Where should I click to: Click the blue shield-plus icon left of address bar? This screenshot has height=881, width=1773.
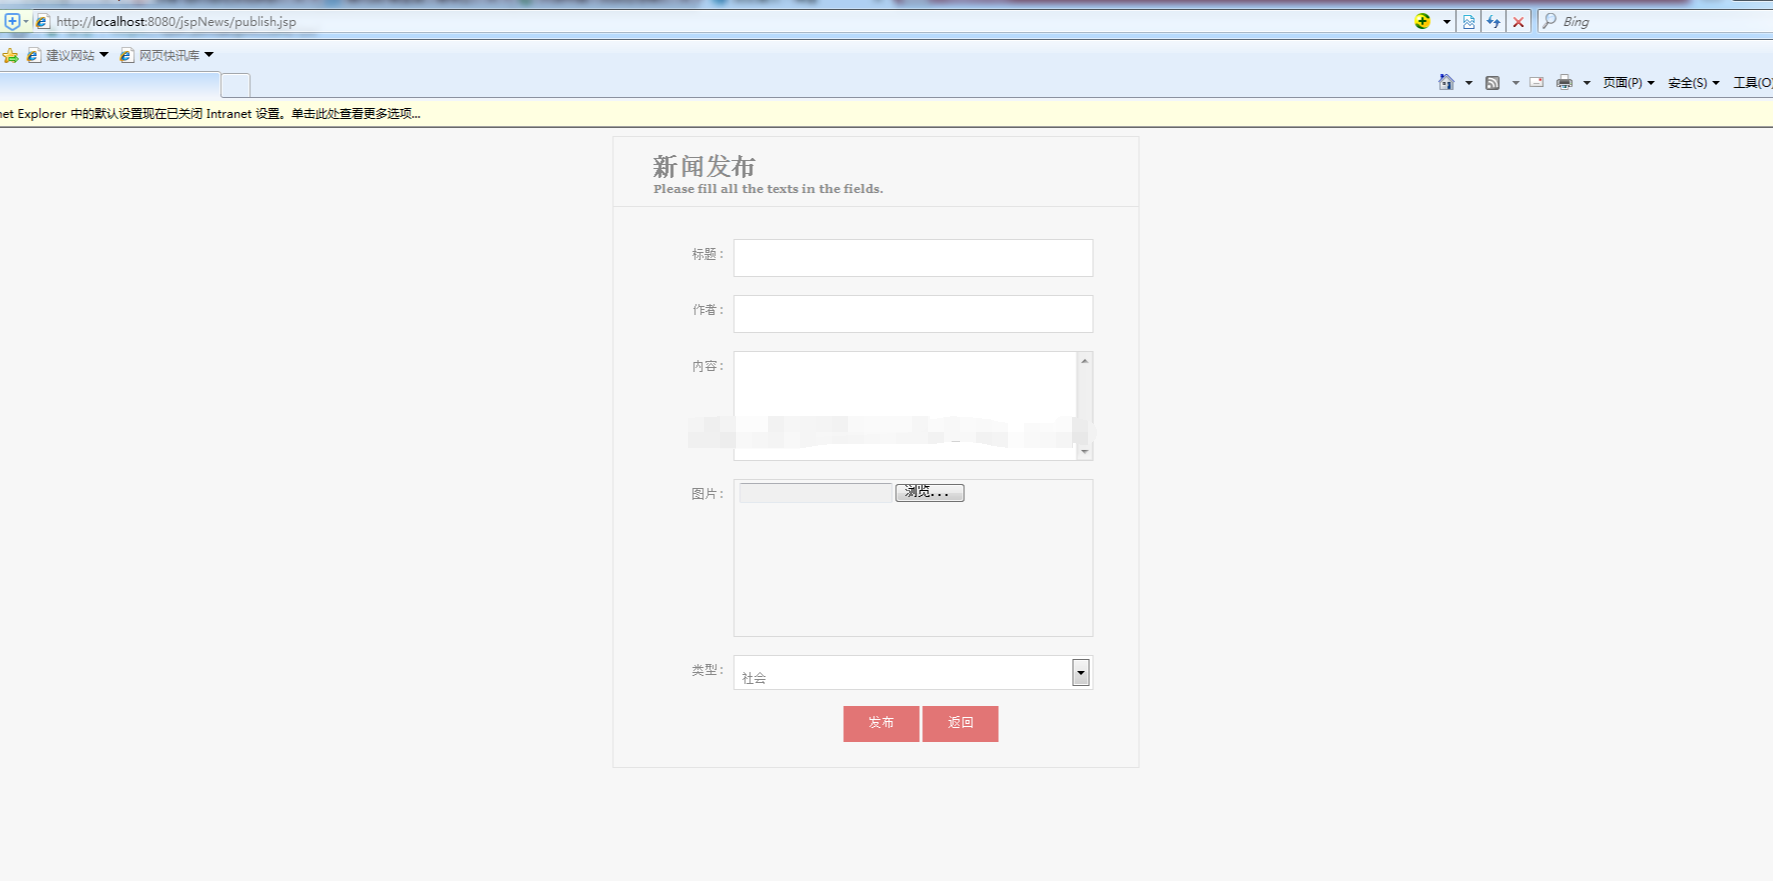(x=12, y=21)
